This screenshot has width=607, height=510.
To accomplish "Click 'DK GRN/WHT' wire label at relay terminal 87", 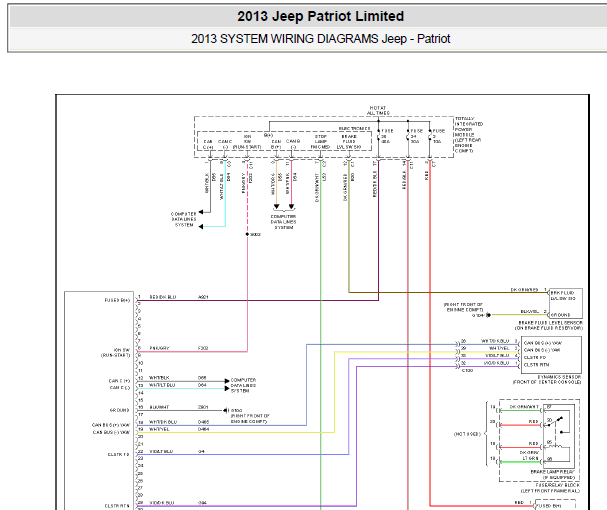I will click(x=525, y=407).
